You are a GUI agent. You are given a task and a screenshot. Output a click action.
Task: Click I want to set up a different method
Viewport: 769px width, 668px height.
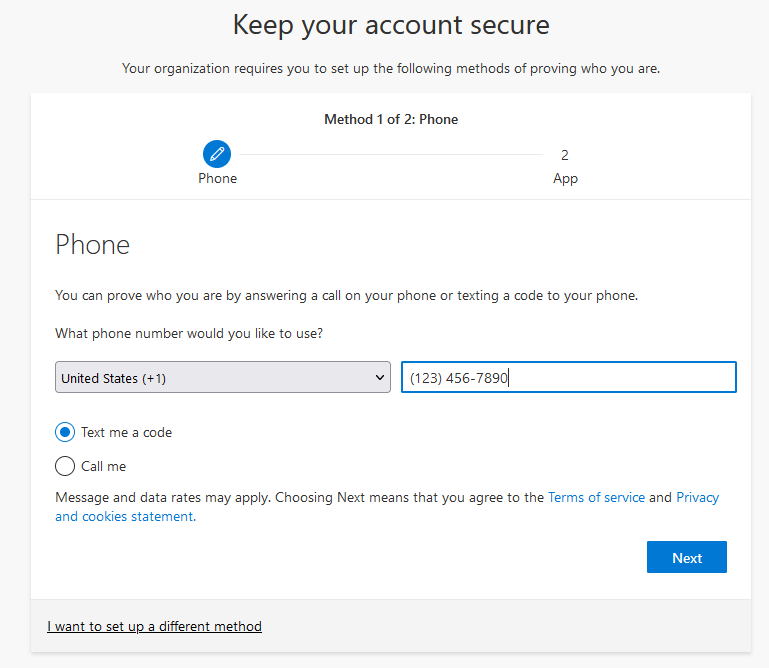click(x=154, y=626)
